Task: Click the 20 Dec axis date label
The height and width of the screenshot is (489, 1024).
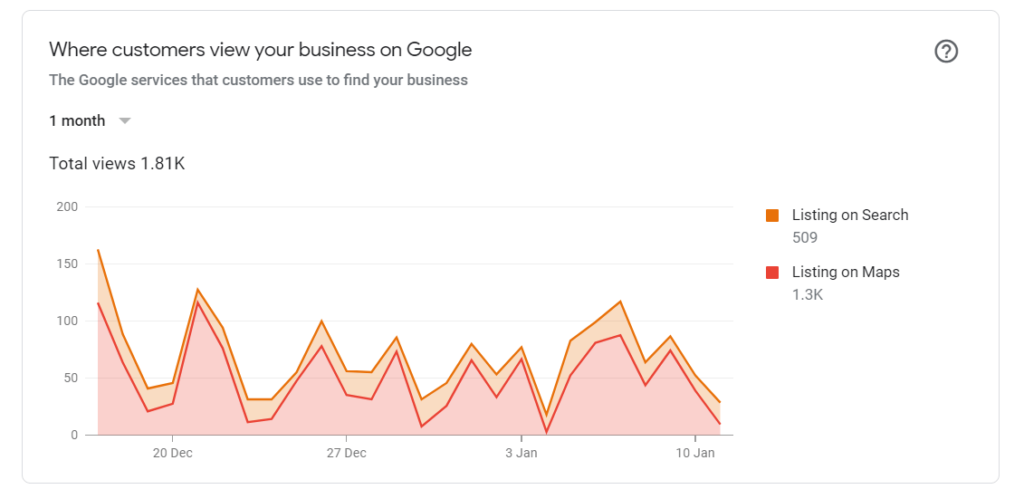Action: point(172,453)
